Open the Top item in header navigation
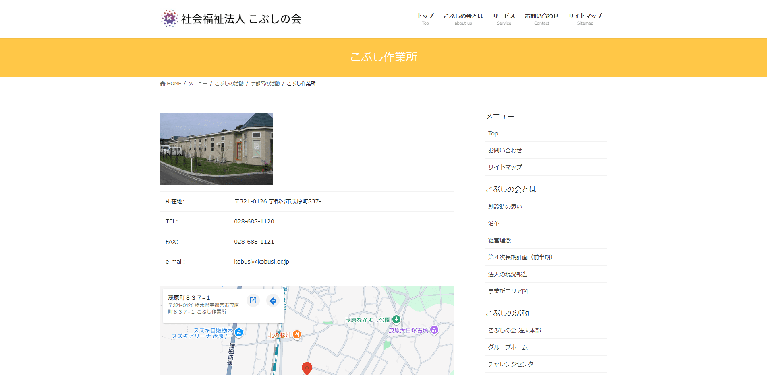This screenshot has width=767, height=375. coord(425,19)
